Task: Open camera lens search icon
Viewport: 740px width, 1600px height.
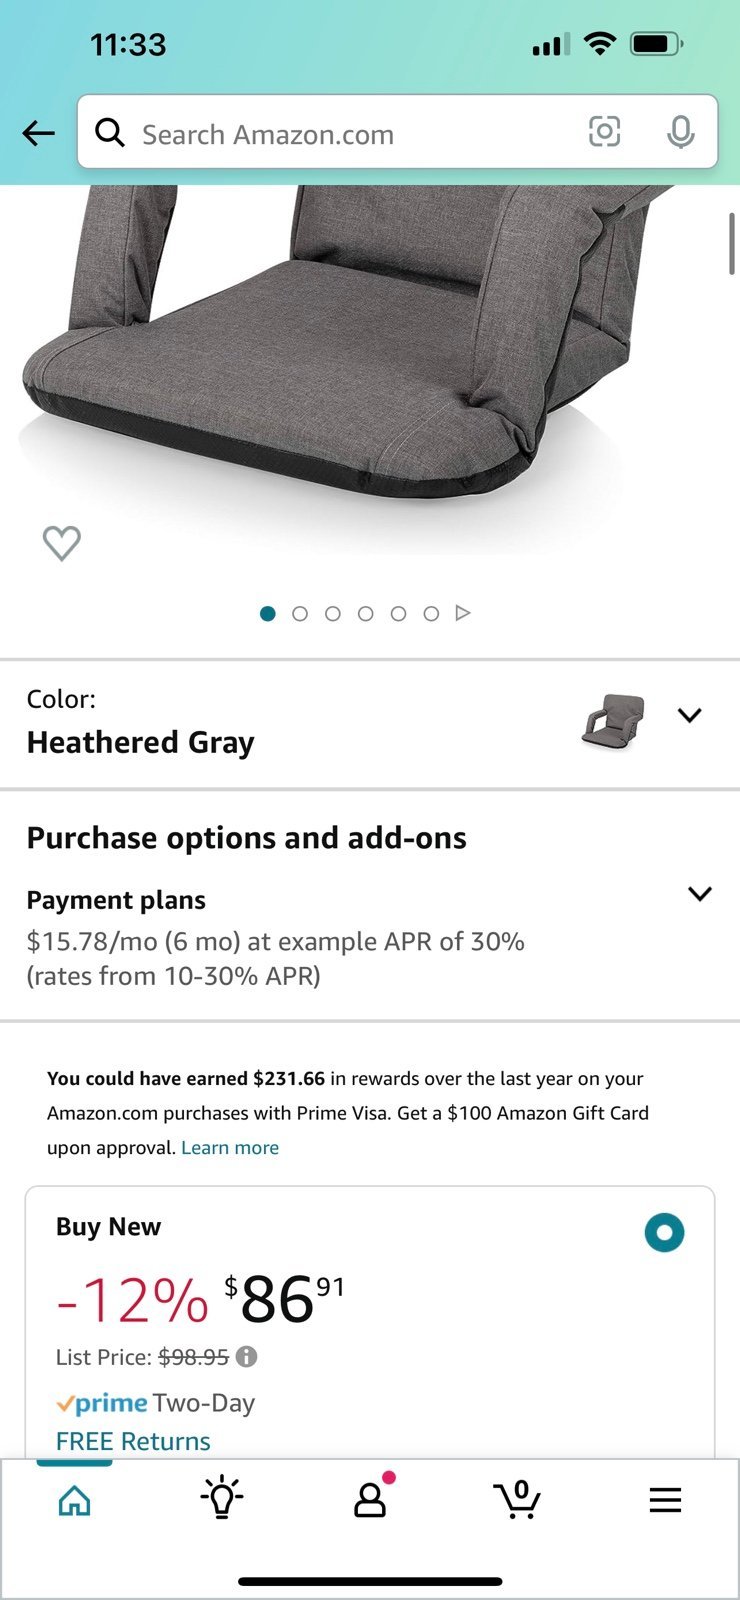Action: (x=604, y=131)
